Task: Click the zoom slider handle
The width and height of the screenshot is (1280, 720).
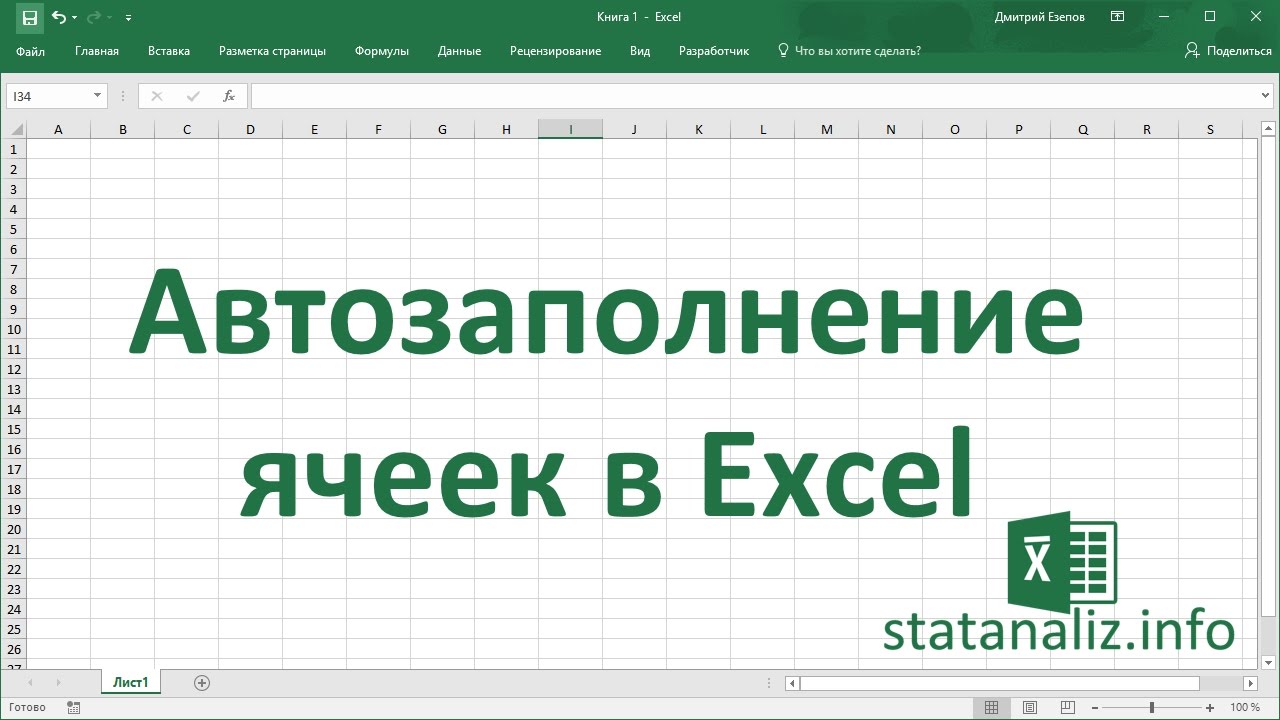Action: pos(1152,708)
